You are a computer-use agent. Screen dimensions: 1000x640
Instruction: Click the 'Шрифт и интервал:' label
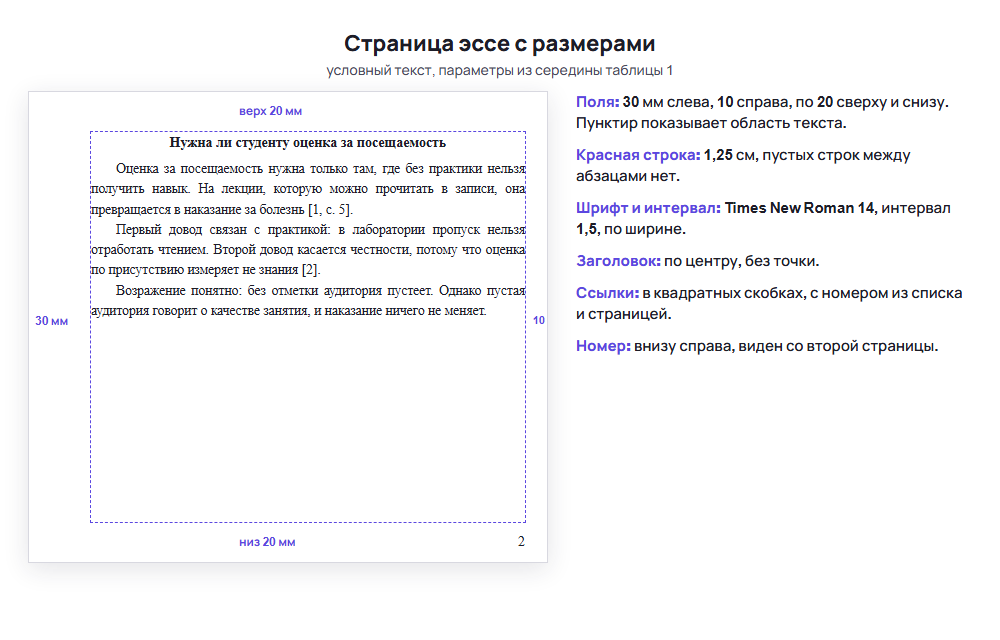[x=648, y=208]
